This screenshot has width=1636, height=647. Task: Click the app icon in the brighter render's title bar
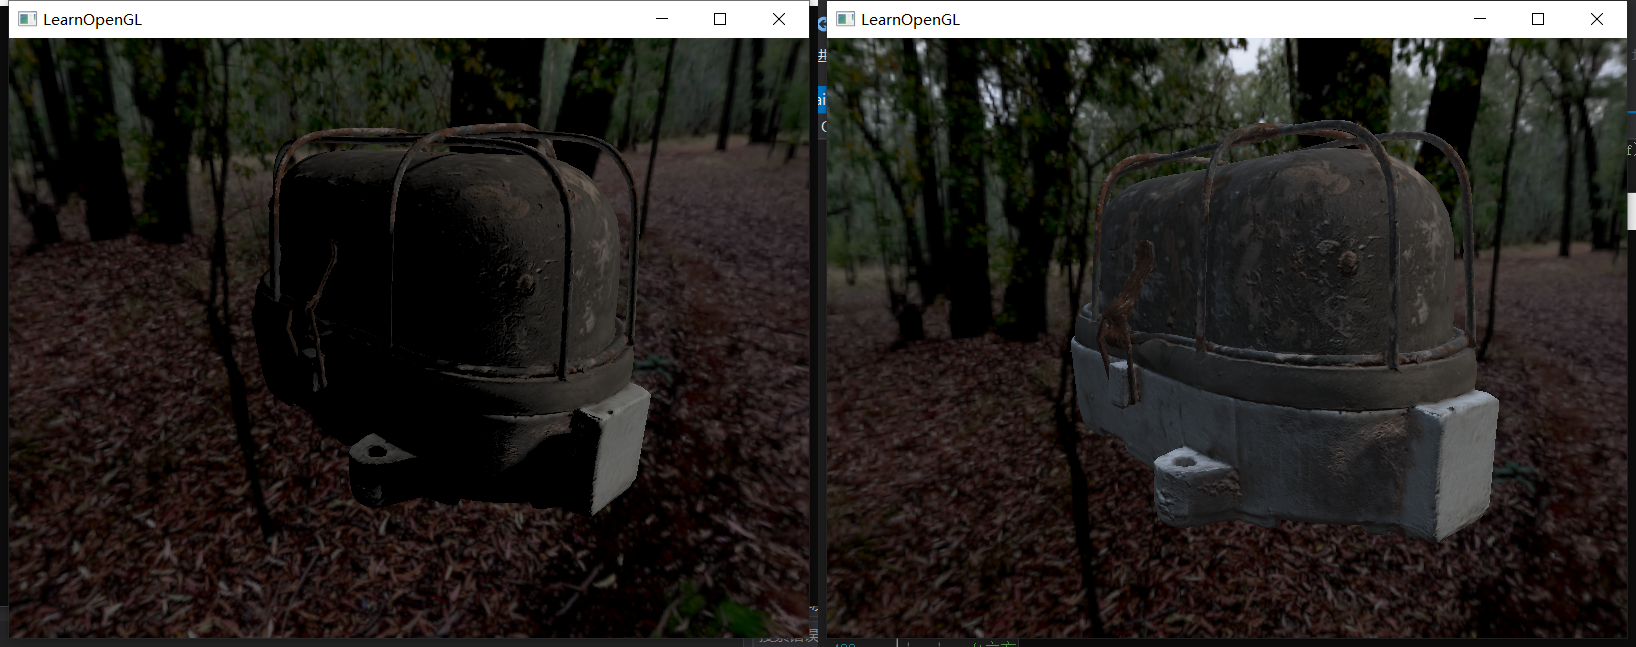pos(845,19)
